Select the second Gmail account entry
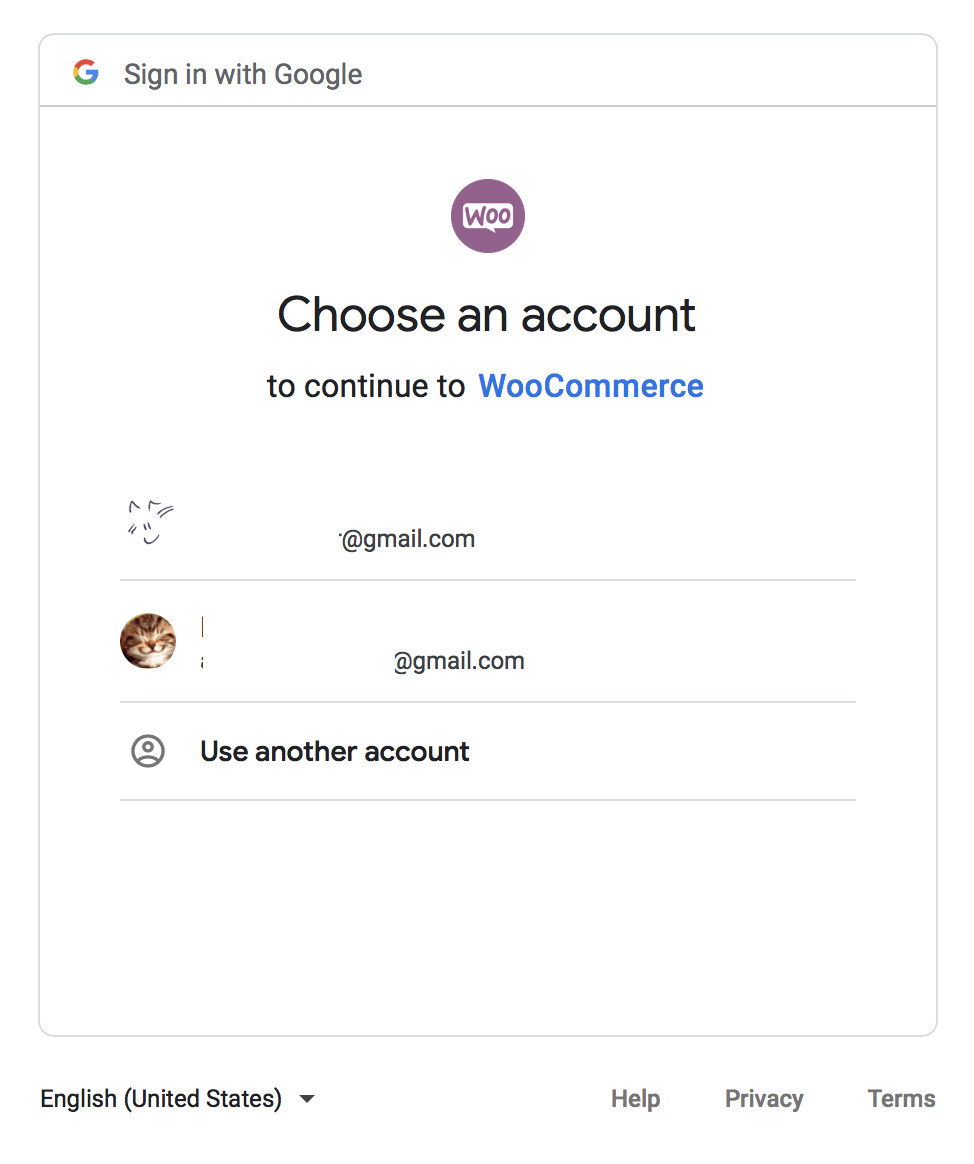974x1164 pixels. tap(487, 641)
